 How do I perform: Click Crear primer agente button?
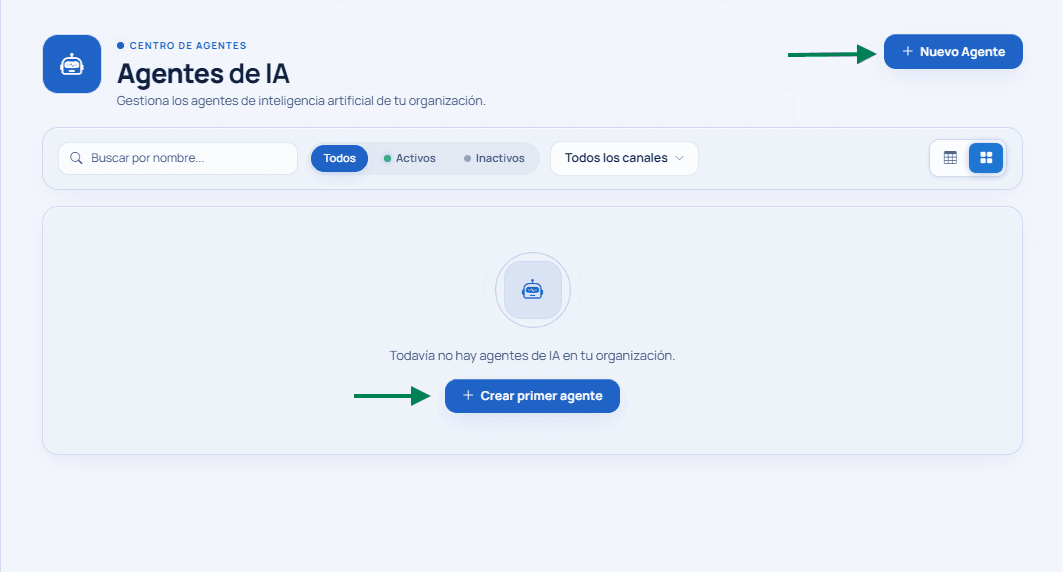tap(532, 396)
